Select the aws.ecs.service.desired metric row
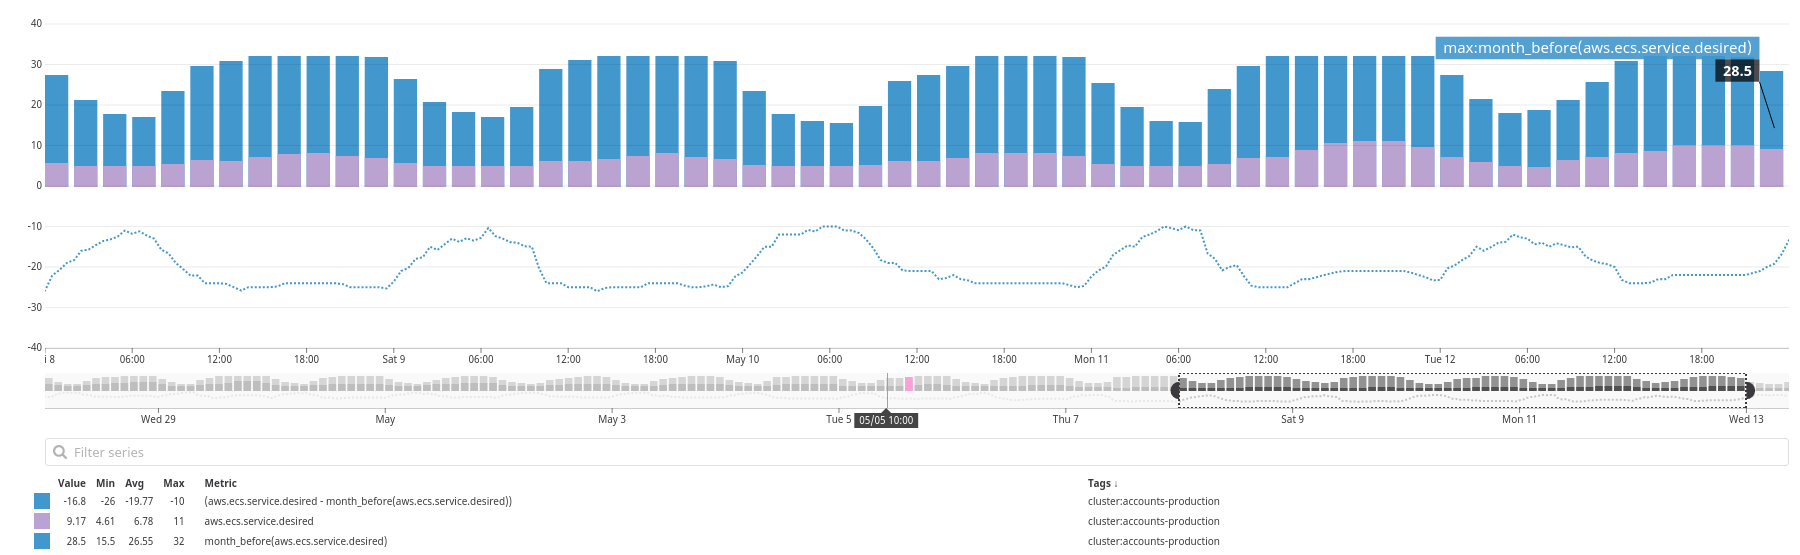 259,521
